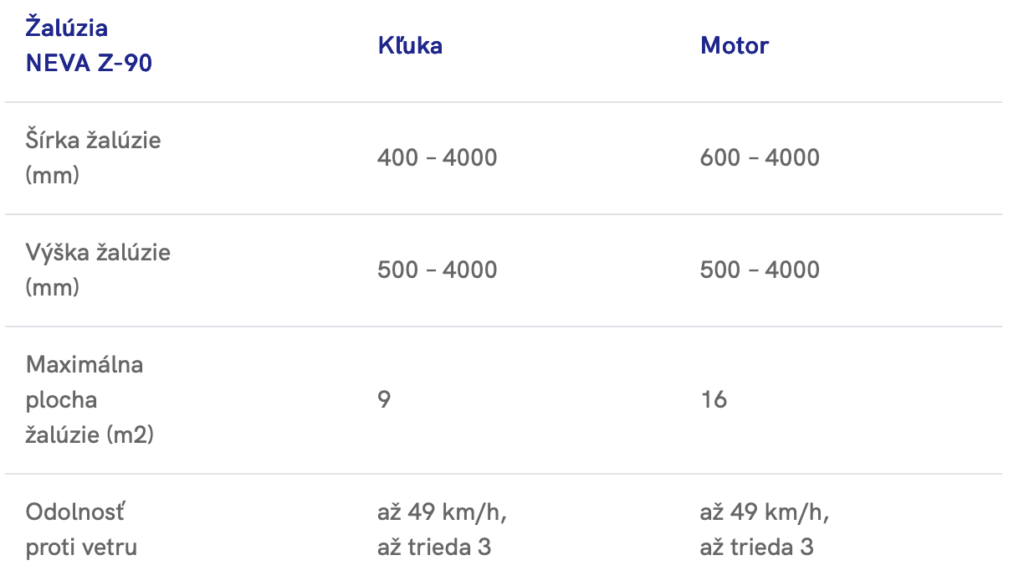Image resolution: width=1024 pixels, height=586 pixels.
Task: Select the Motor column header
Action: click(735, 45)
